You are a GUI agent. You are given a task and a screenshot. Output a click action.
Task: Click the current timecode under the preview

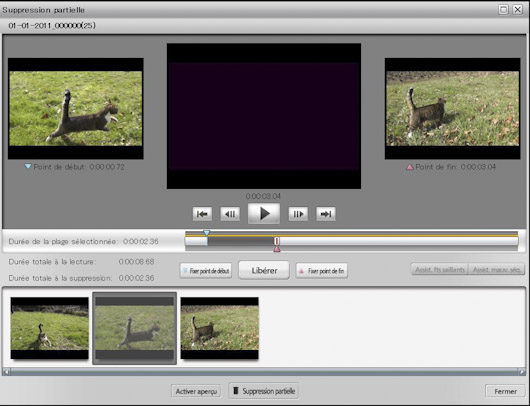(263, 196)
